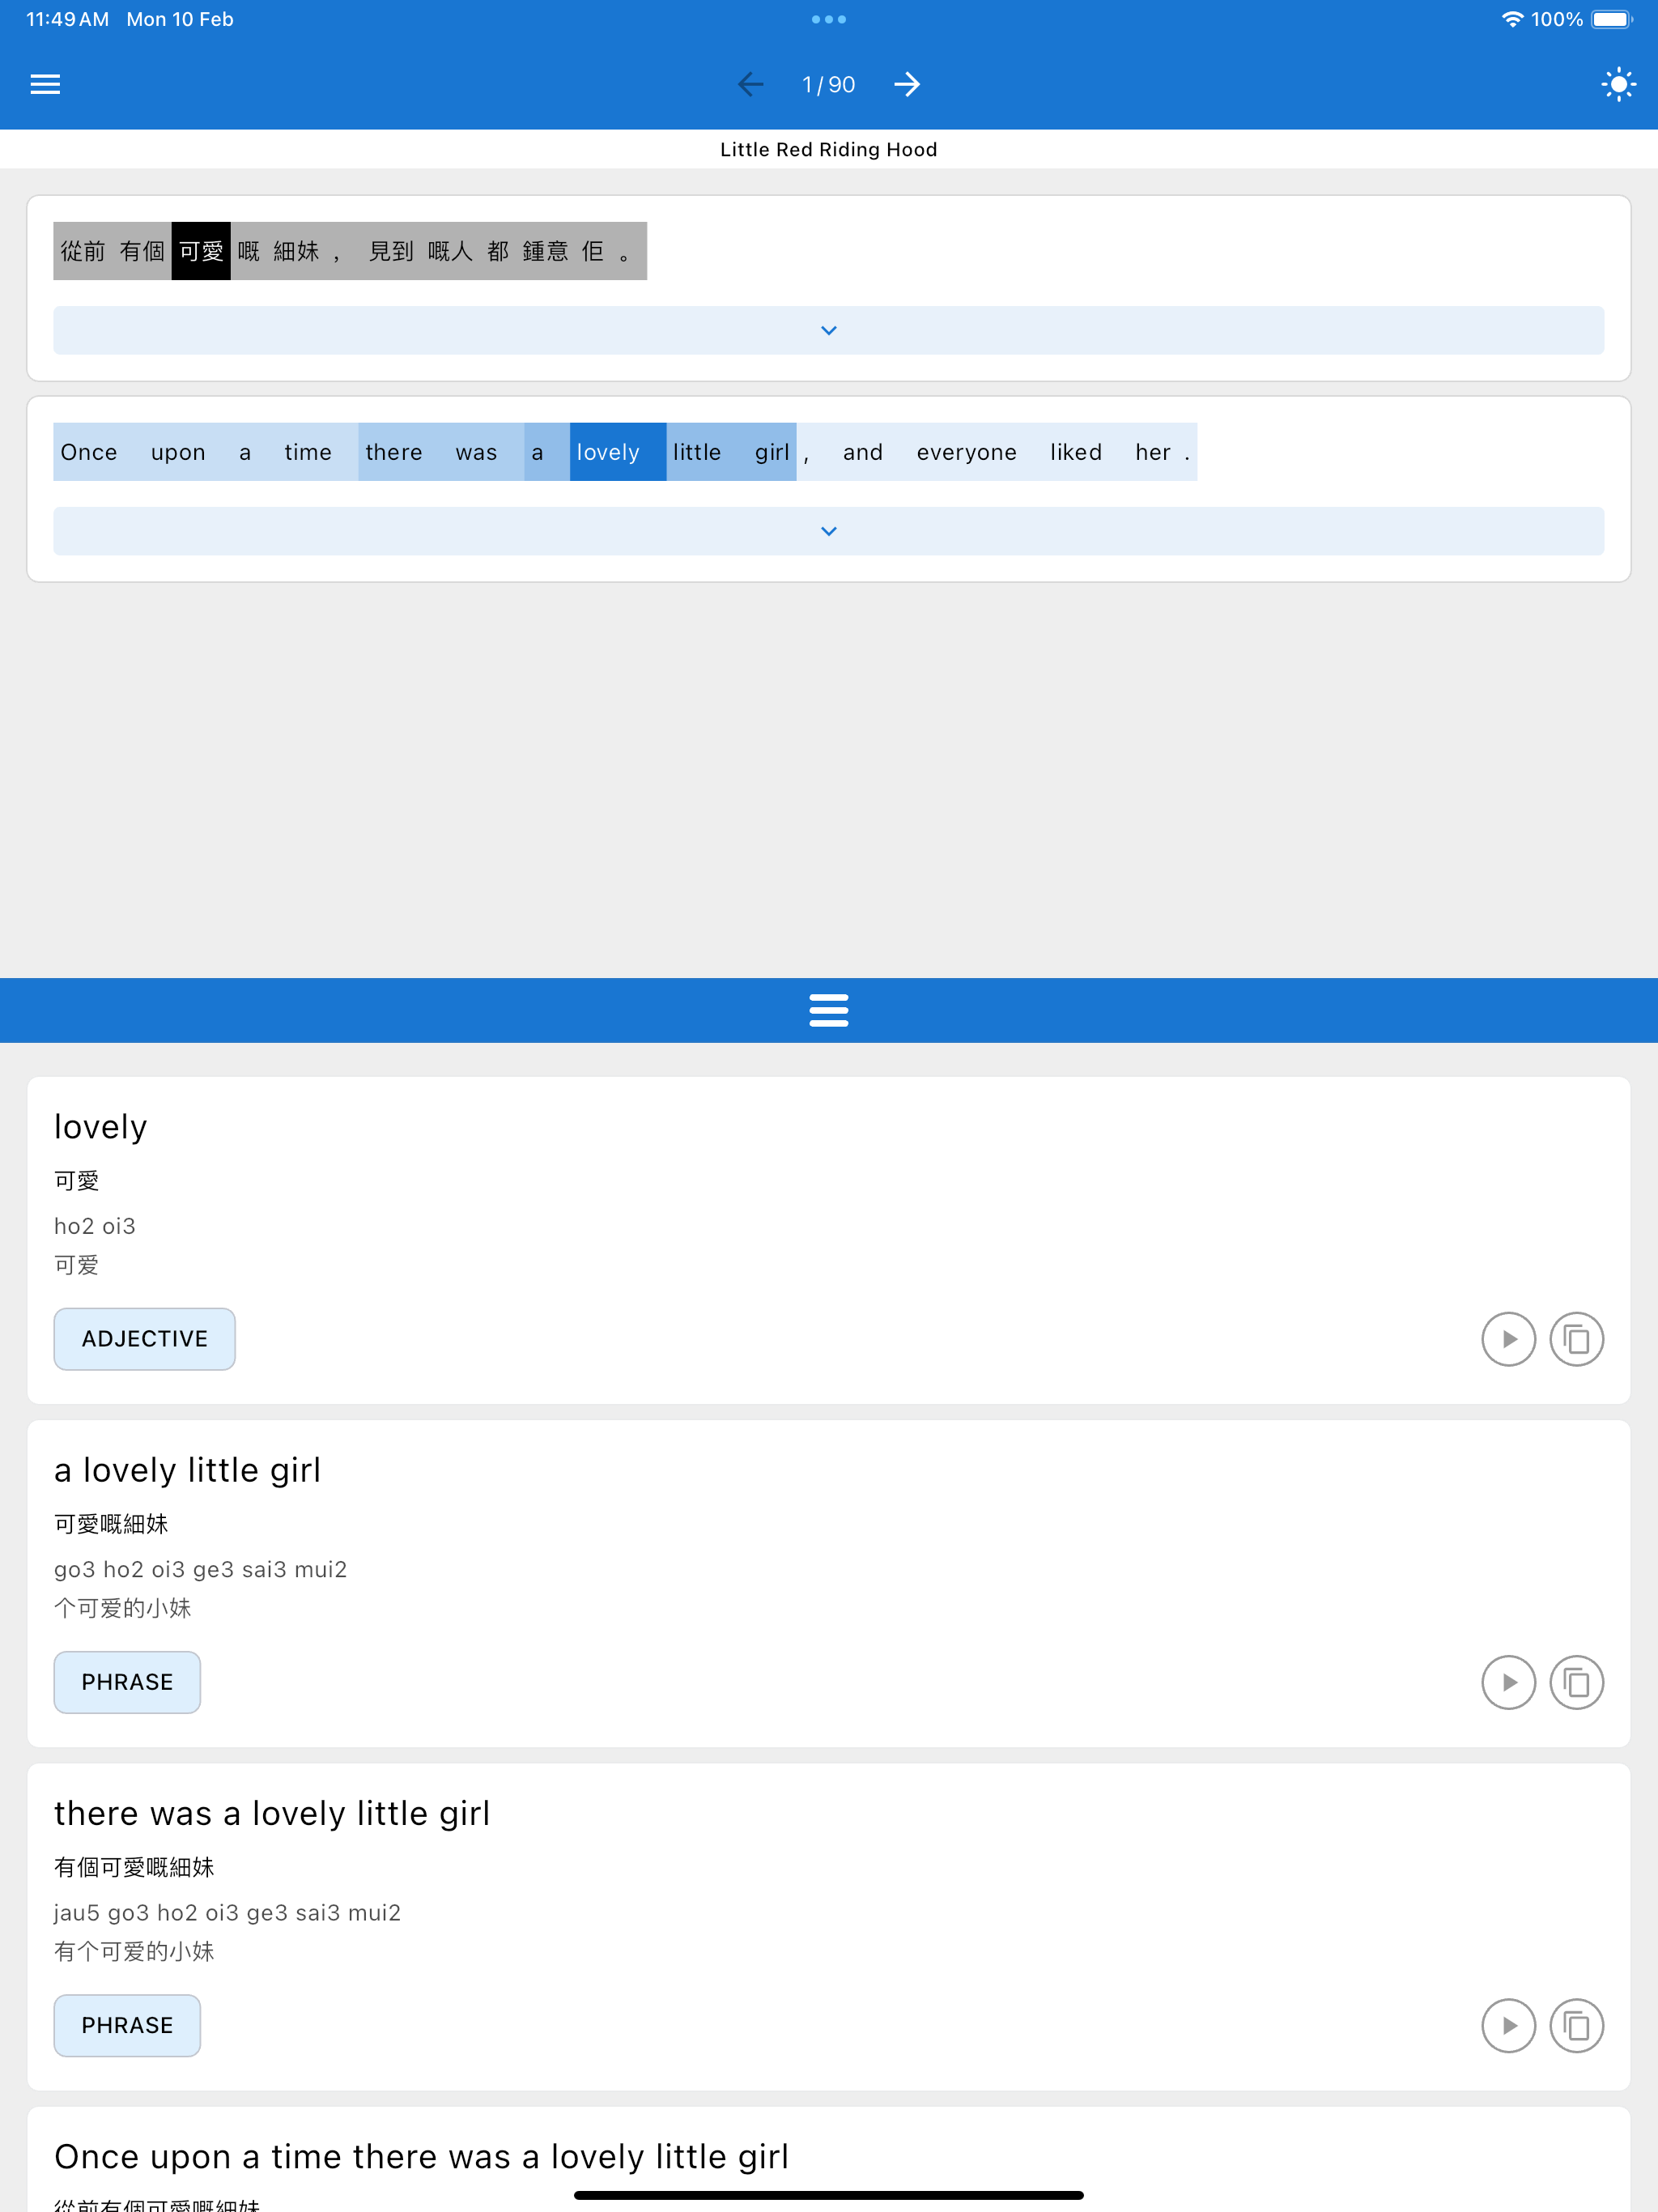Select the Cantonese word 都
This screenshot has width=1658, height=2212.
(x=498, y=251)
